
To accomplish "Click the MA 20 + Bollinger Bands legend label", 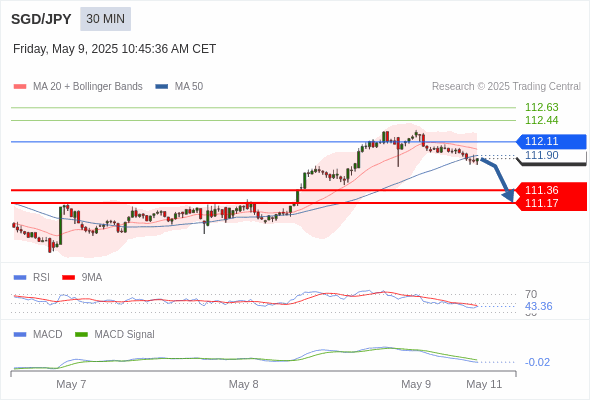I will point(88,87).
